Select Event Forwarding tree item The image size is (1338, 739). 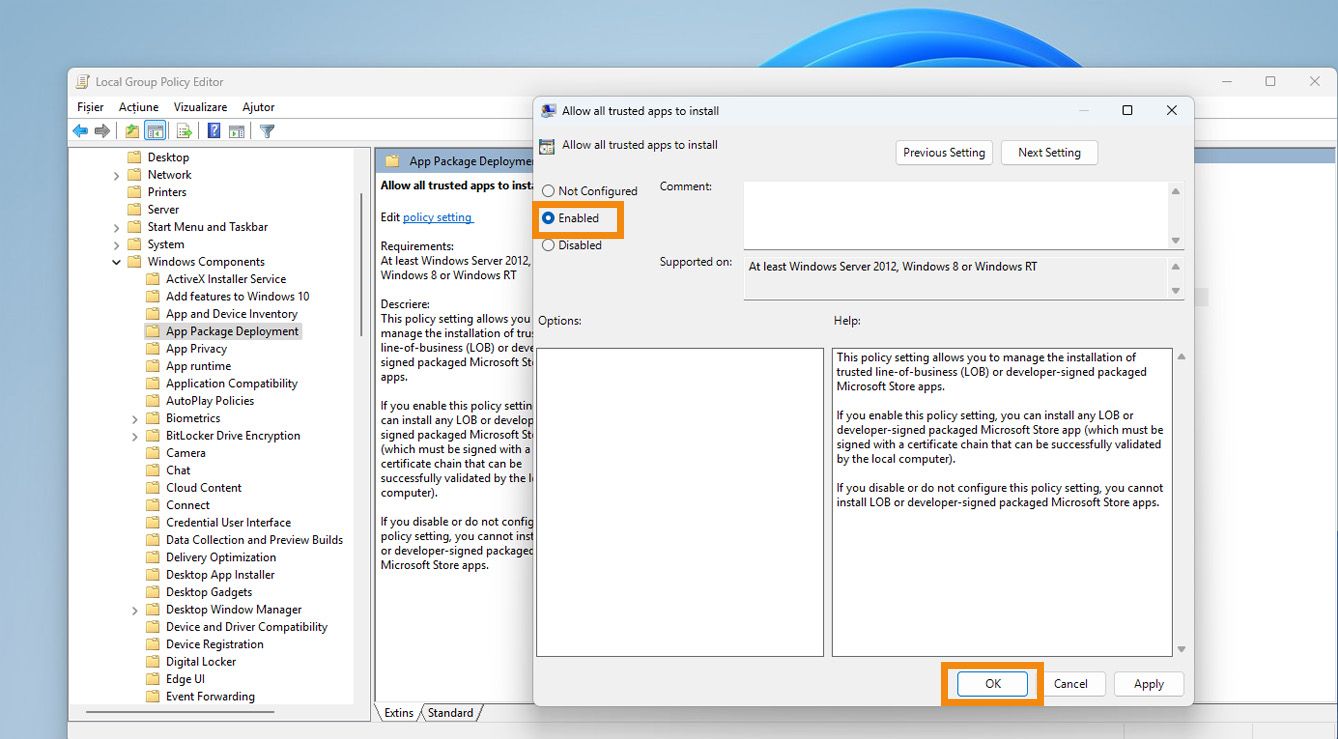[x=210, y=697]
